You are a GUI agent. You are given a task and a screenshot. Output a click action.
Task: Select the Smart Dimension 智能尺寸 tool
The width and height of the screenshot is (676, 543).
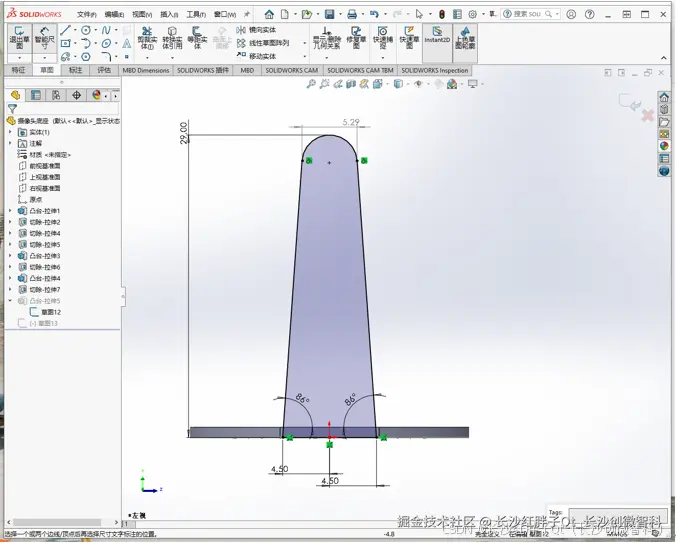tap(44, 38)
